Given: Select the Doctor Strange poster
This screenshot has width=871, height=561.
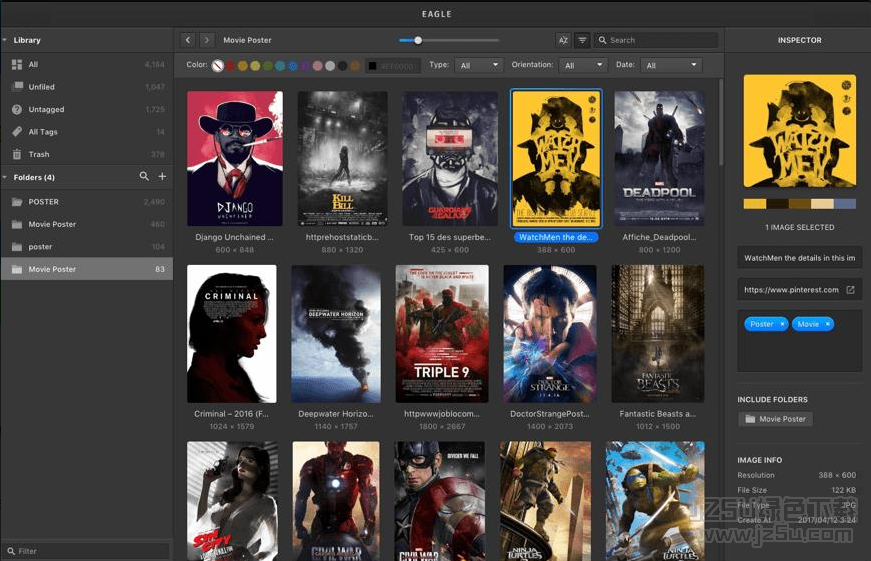Looking at the screenshot, I should [x=550, y=333].
